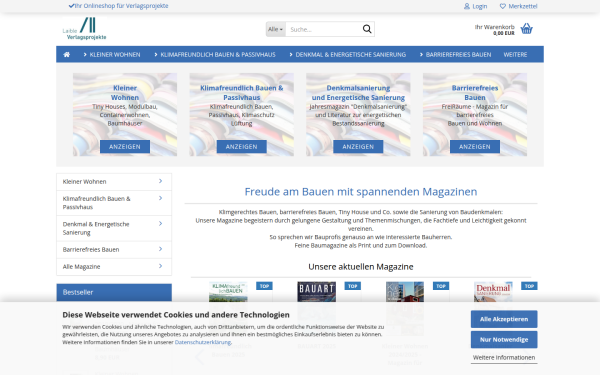600x375 pixels.
Task: Click TOP badge on Denkmal magazine
Action: coord(529,286)
